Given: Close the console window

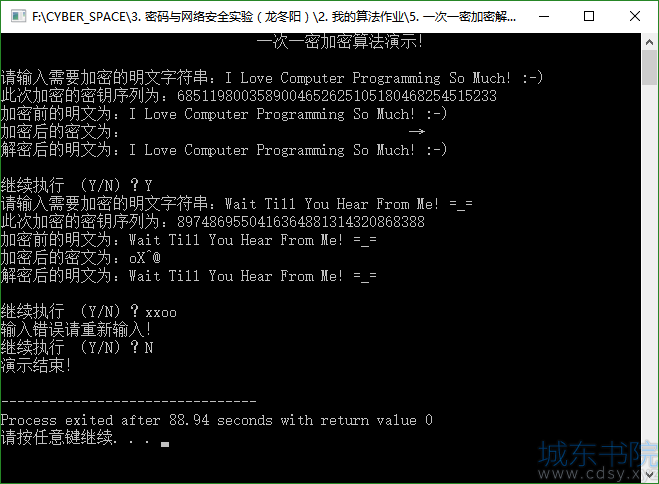Looking at the screenshot, I should [x=635, y=16].
